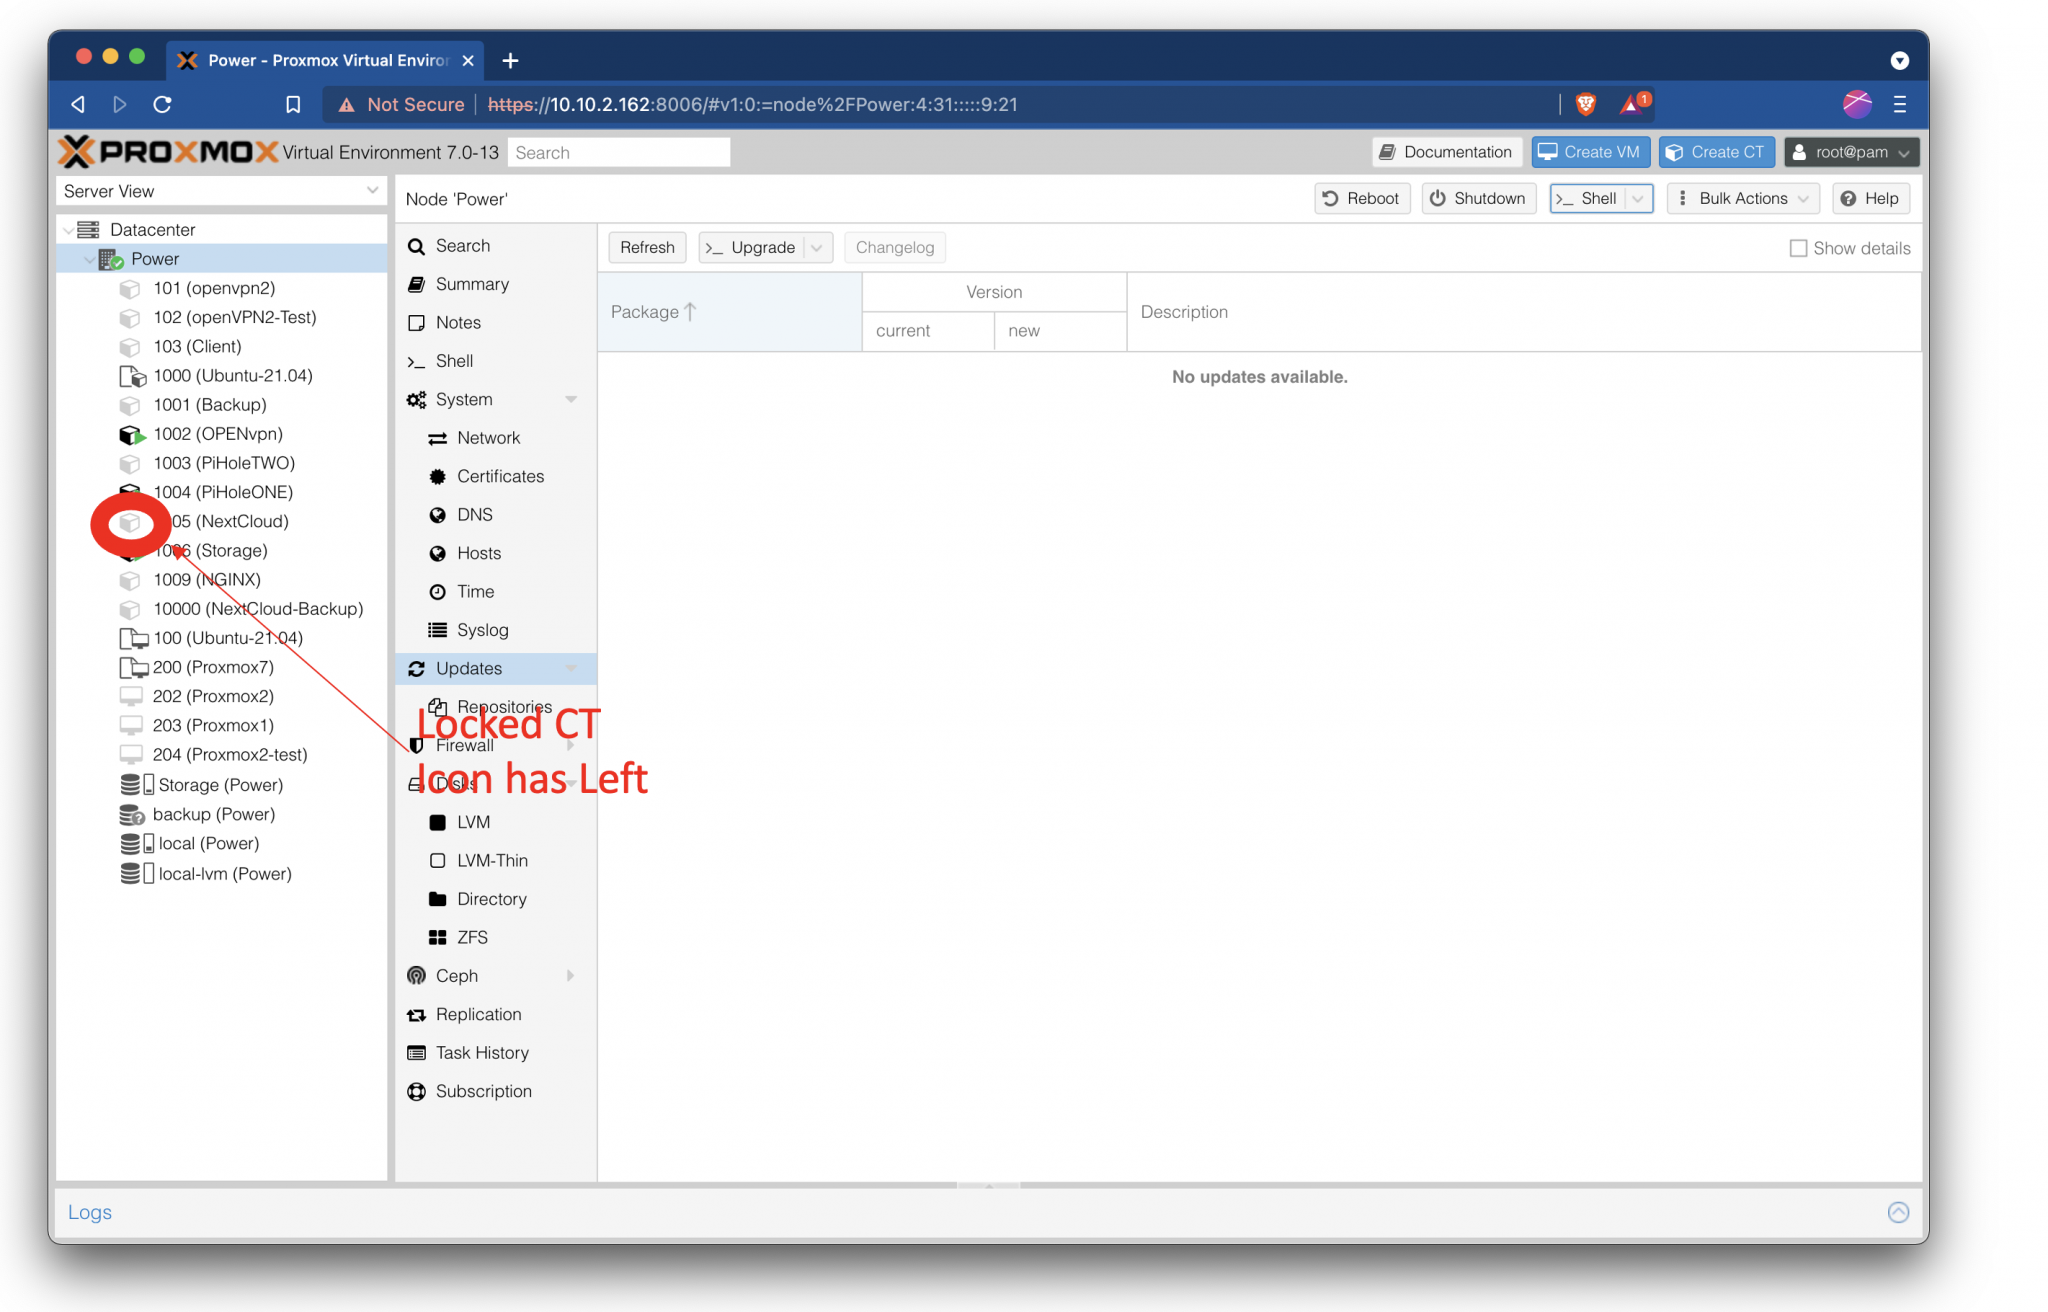The width and height of the screenshot is (2048, 1312).
Task: Select the Replication panel
Action: pos(477,1014)
